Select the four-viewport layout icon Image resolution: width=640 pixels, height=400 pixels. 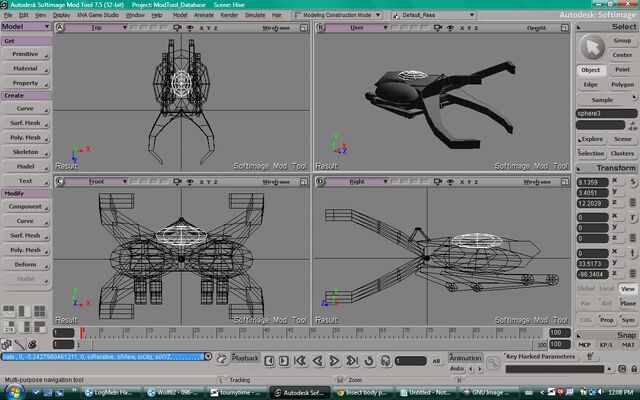(x=40, y=311)
